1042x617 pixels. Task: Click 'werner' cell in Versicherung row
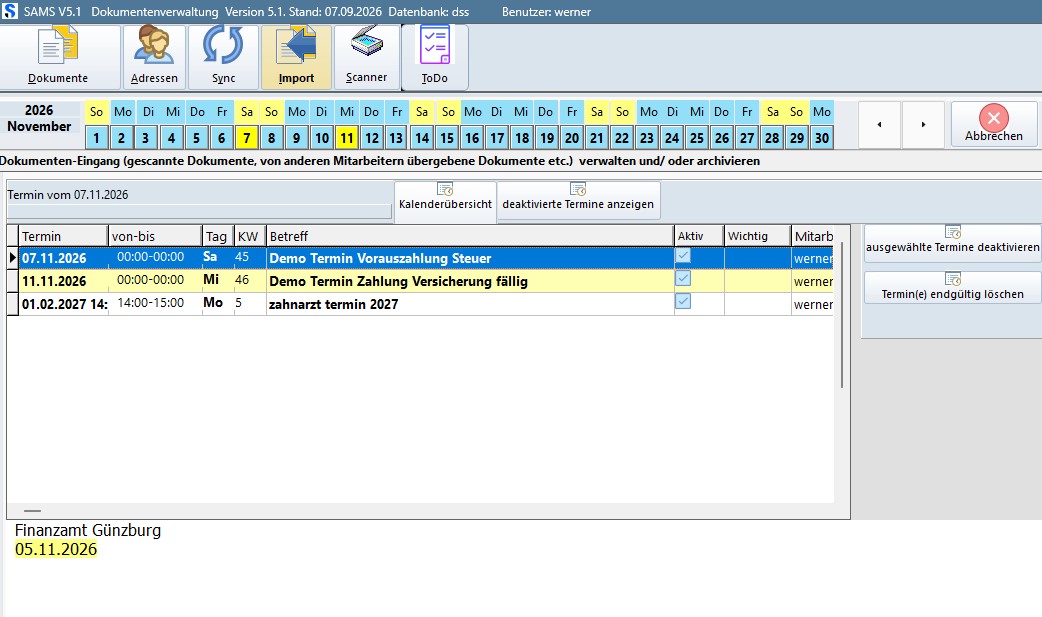tap(813, 281)
